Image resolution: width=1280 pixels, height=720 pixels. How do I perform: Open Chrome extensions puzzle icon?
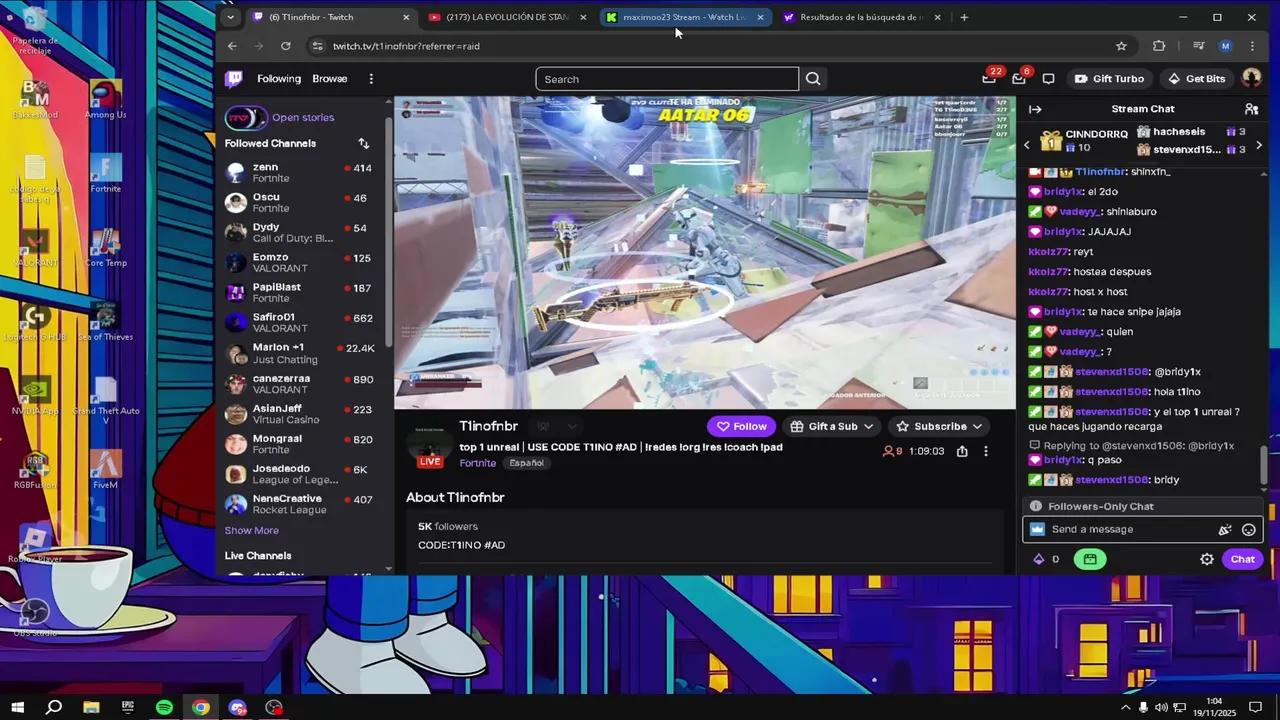coord(1159,46)
